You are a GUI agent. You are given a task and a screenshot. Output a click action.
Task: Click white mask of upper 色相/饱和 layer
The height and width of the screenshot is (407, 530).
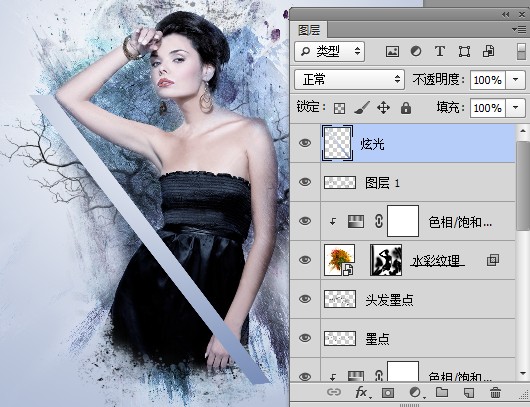click(x=403, y=221)
